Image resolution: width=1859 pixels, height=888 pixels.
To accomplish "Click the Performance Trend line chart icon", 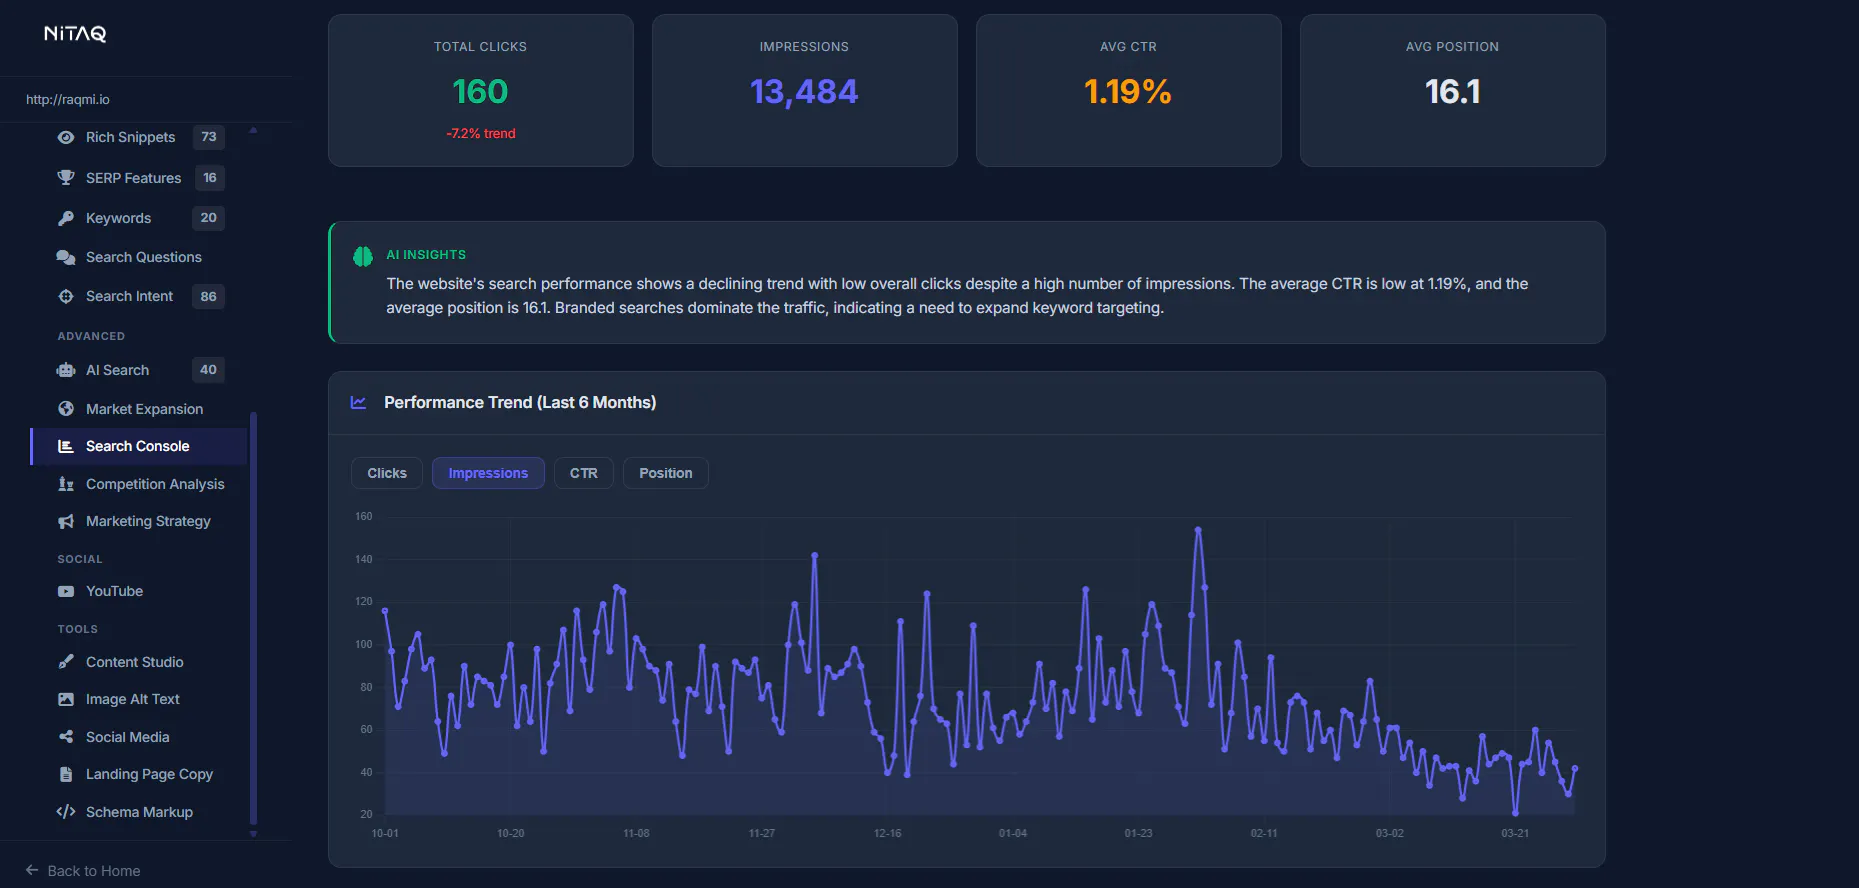I will [x=358, y=402].
